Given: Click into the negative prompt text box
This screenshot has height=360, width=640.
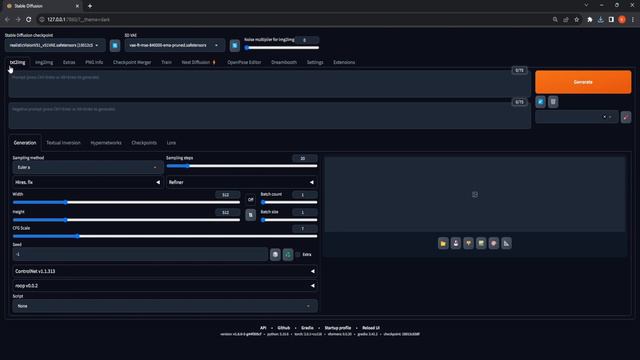Looking at the screenshot, I should 269,116.
